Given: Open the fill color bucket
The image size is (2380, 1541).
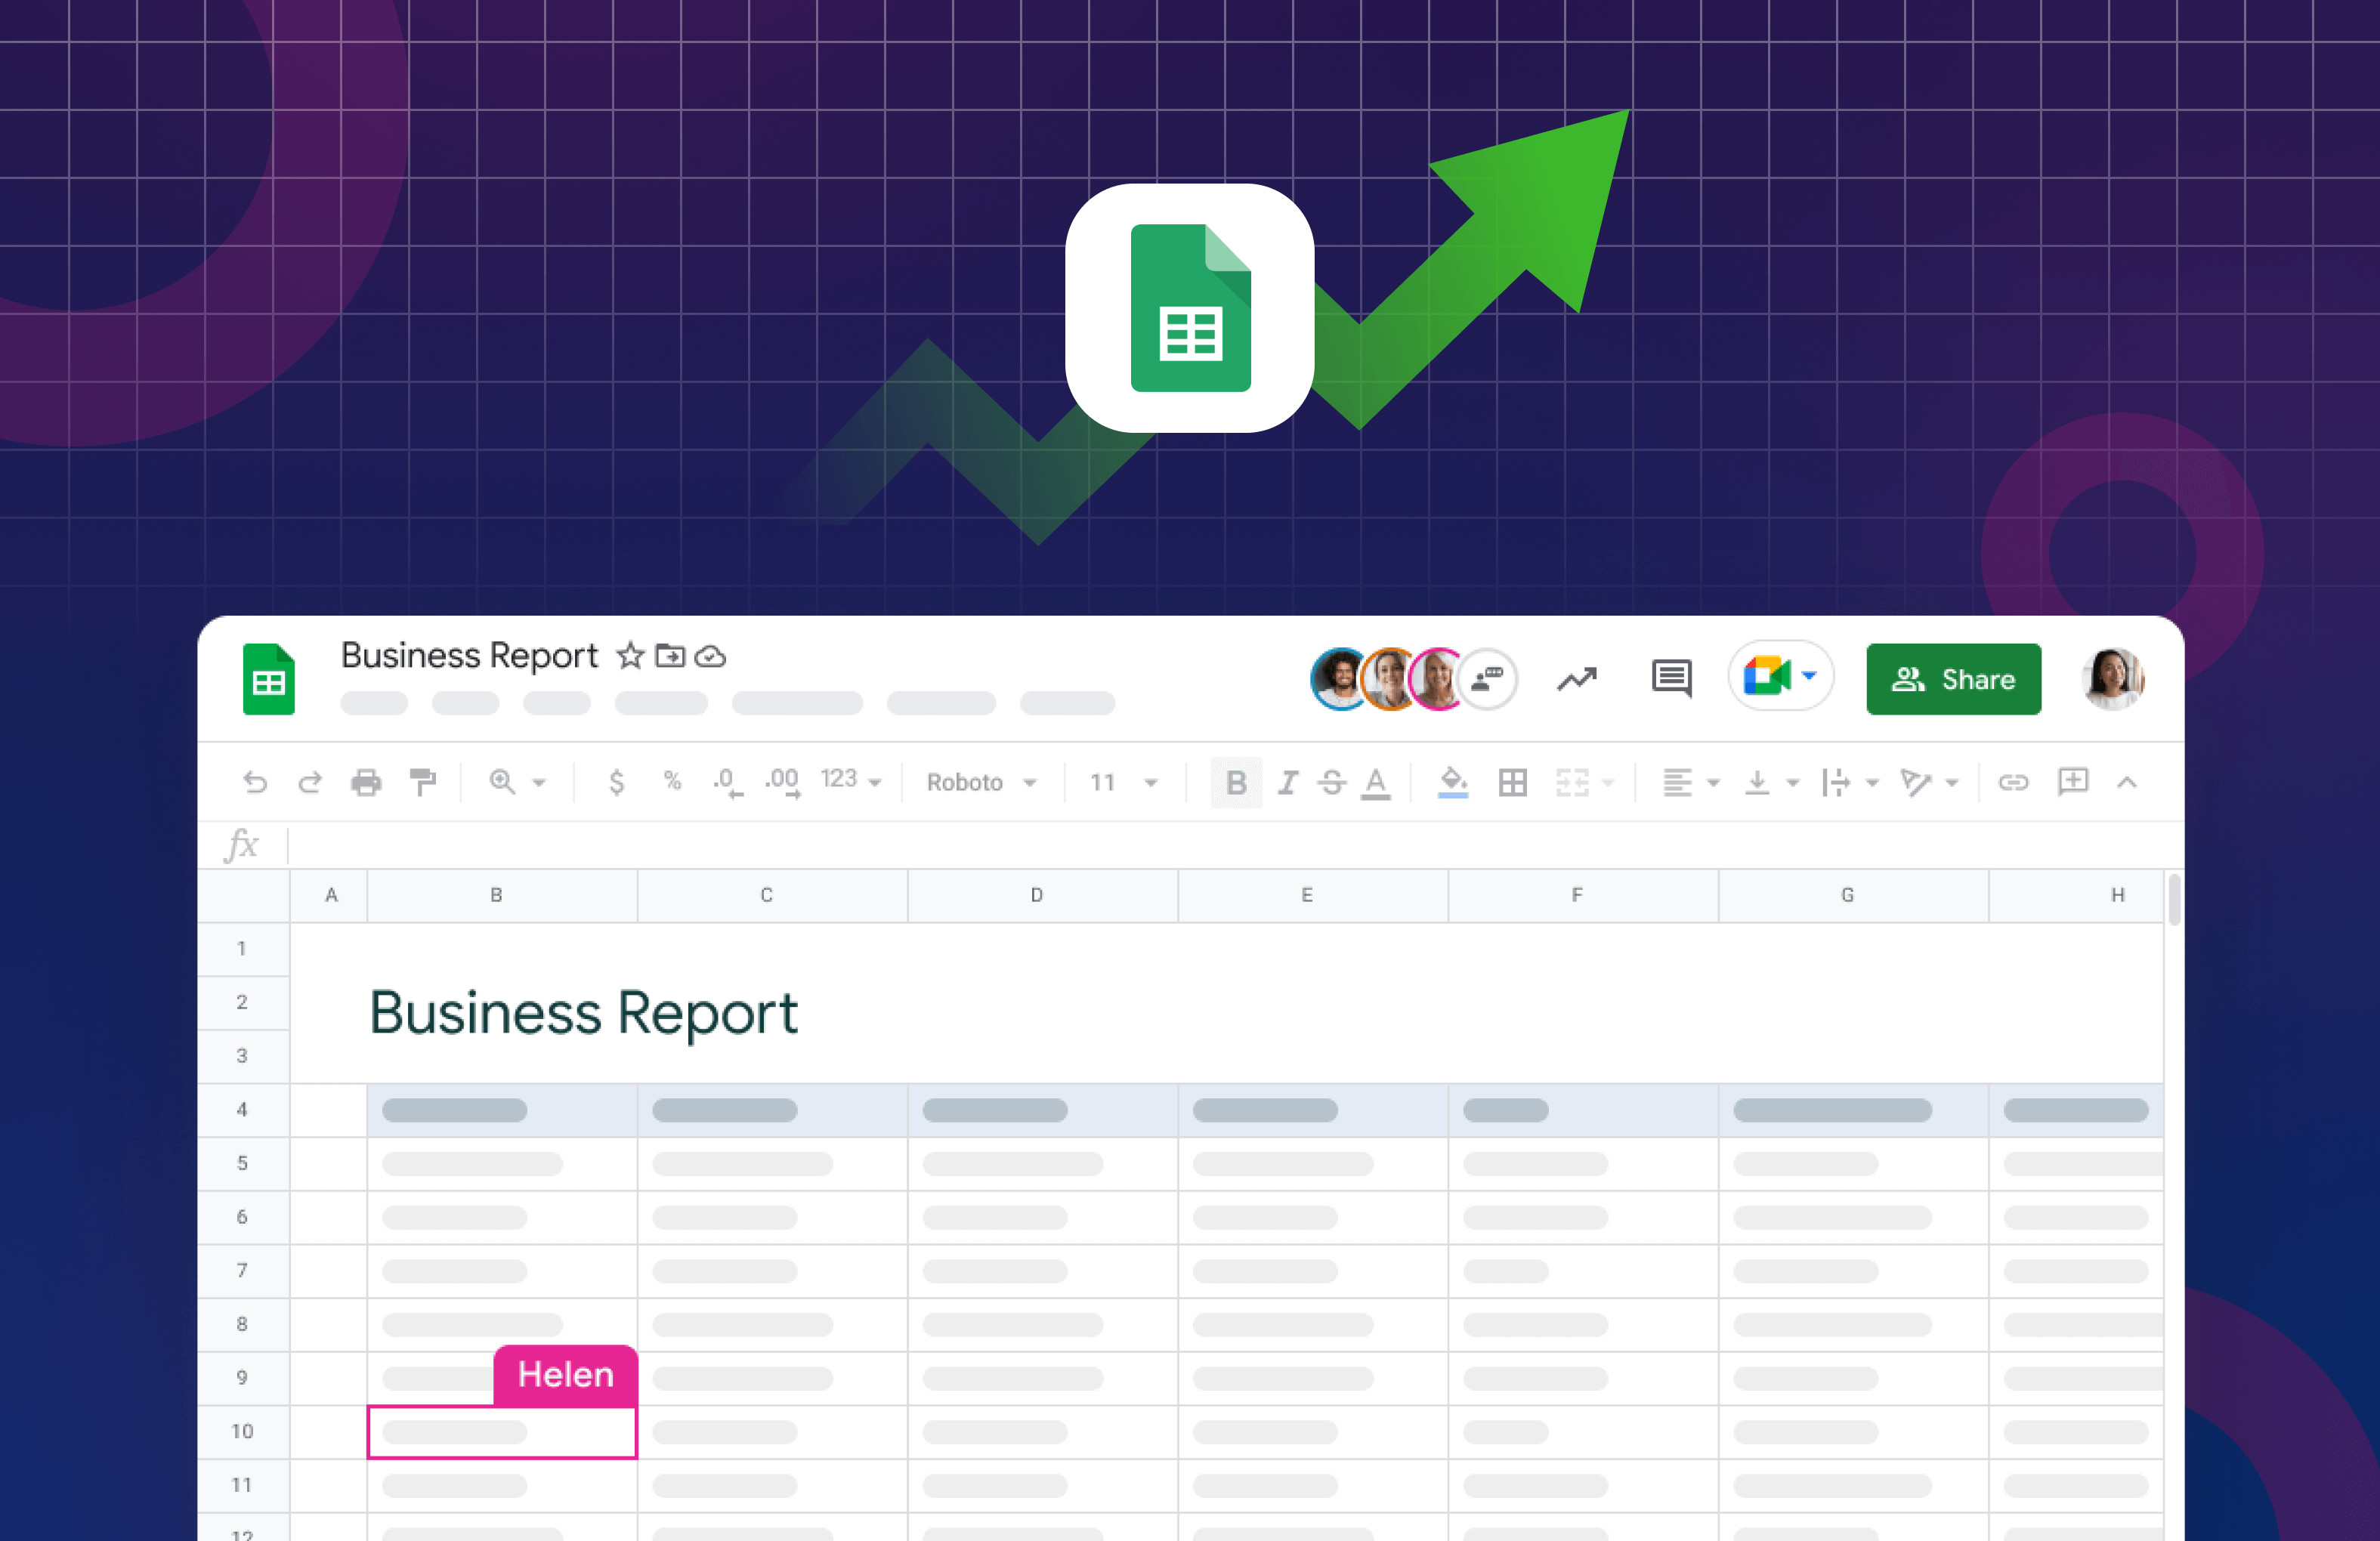Looking at the screenshot, I should click(1453, 782).
